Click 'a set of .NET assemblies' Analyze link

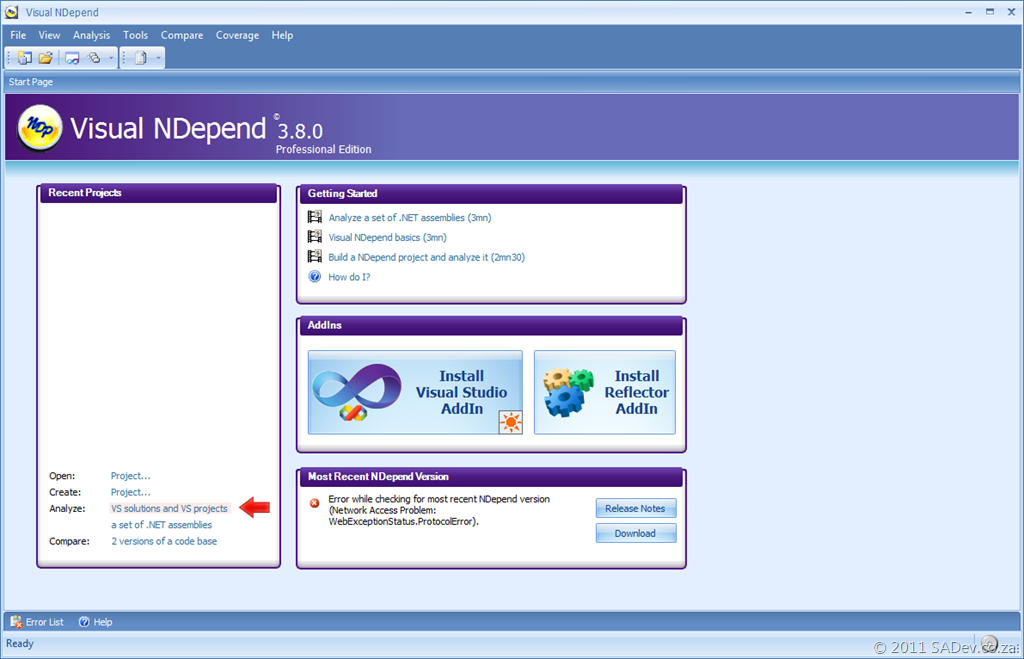click(161, 524)
